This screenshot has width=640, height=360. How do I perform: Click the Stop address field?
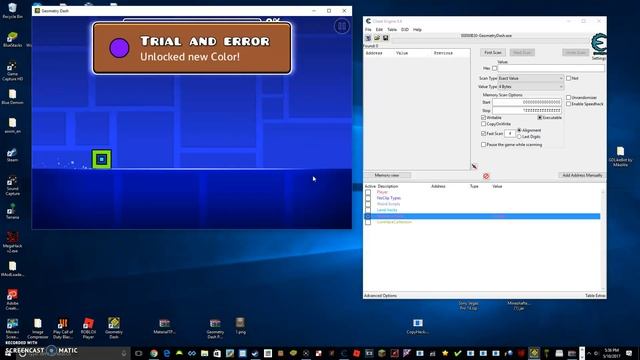527,110
